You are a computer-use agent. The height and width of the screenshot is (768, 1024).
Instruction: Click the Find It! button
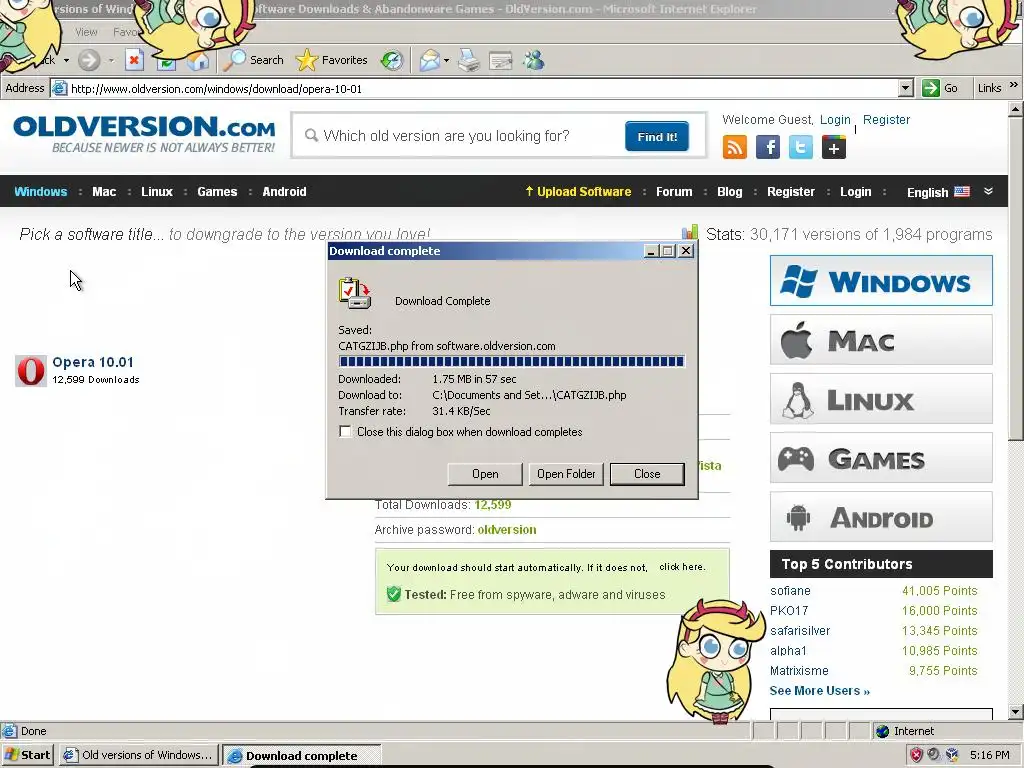click(x=656, y=136)
